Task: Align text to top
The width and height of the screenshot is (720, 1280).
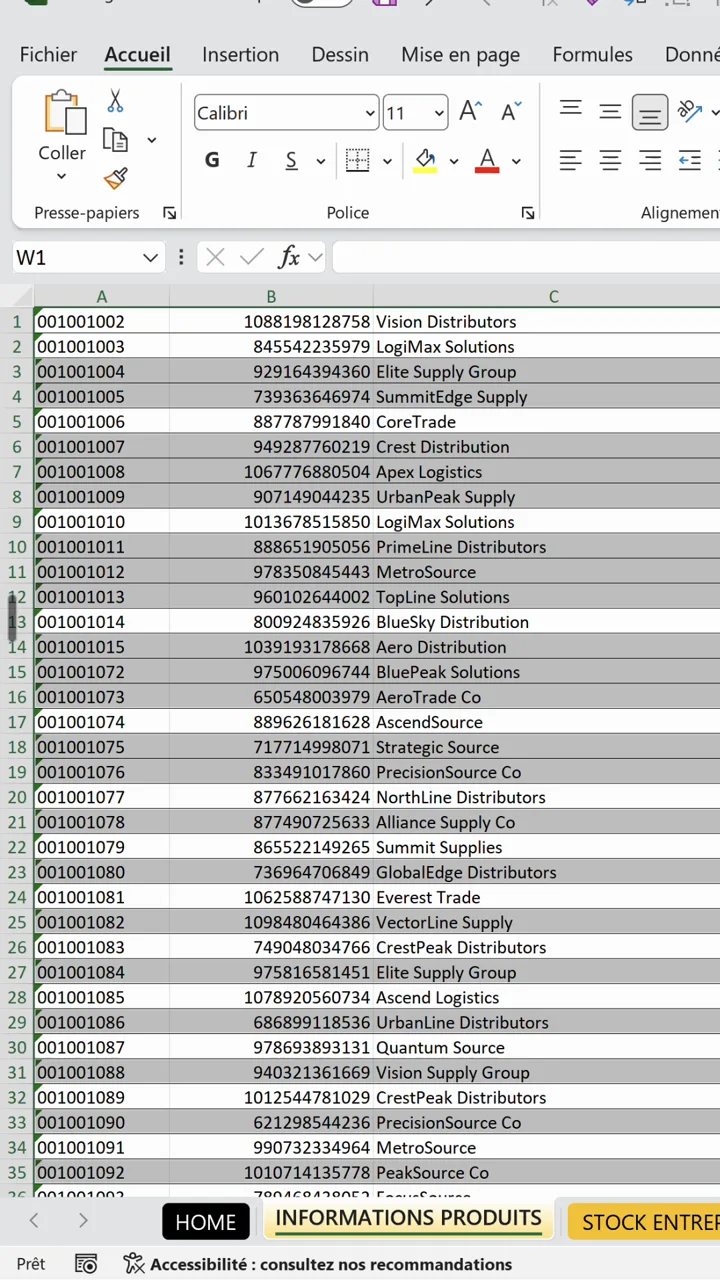Action: point(570,111)
